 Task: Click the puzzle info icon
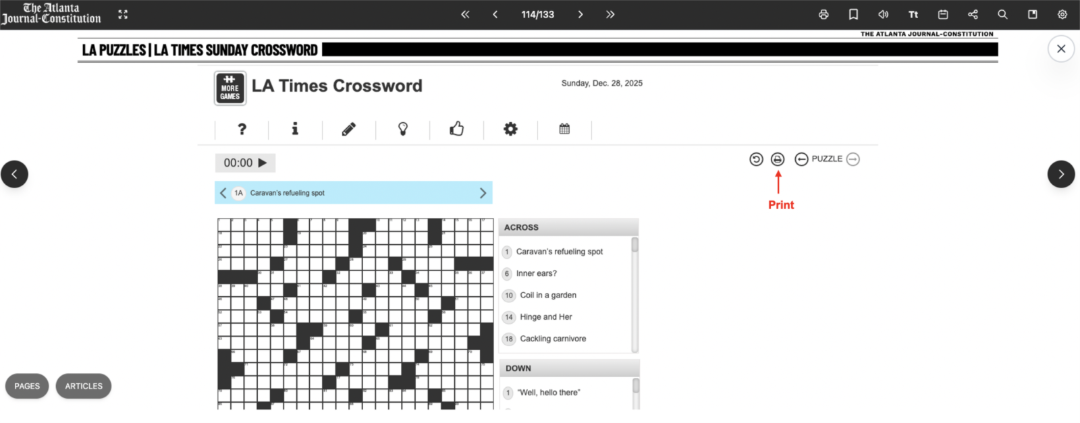(x=295, y=129)
